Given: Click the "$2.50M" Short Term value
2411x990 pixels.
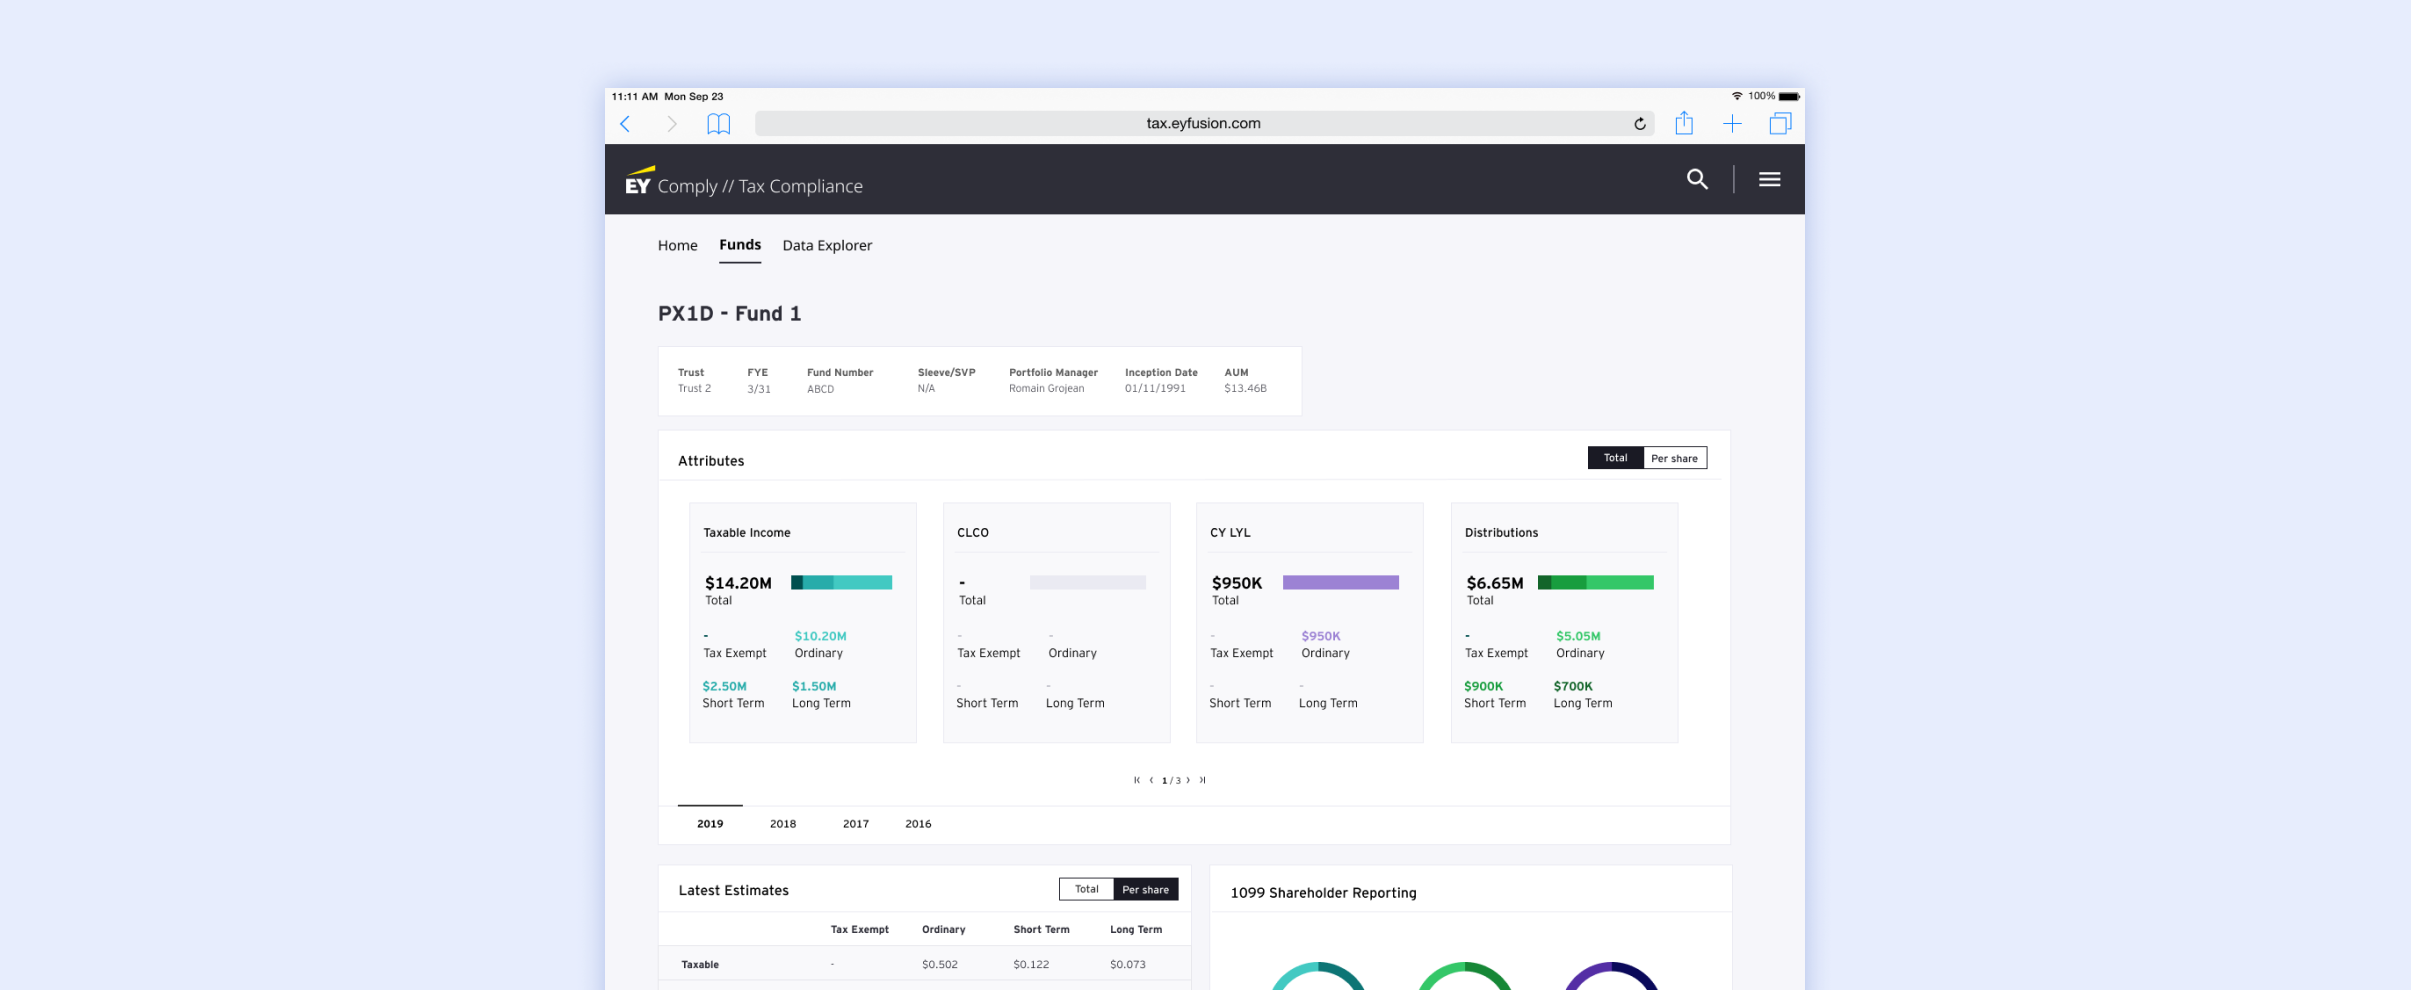Looking at the screenshot, I should [725, 686].
